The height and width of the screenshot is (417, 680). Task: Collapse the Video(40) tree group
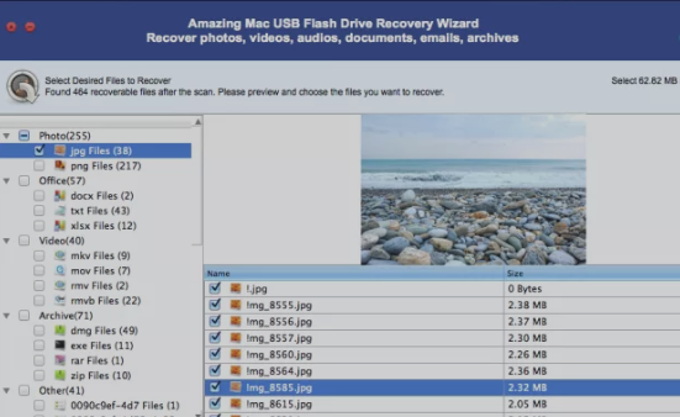tap(7, 241)
